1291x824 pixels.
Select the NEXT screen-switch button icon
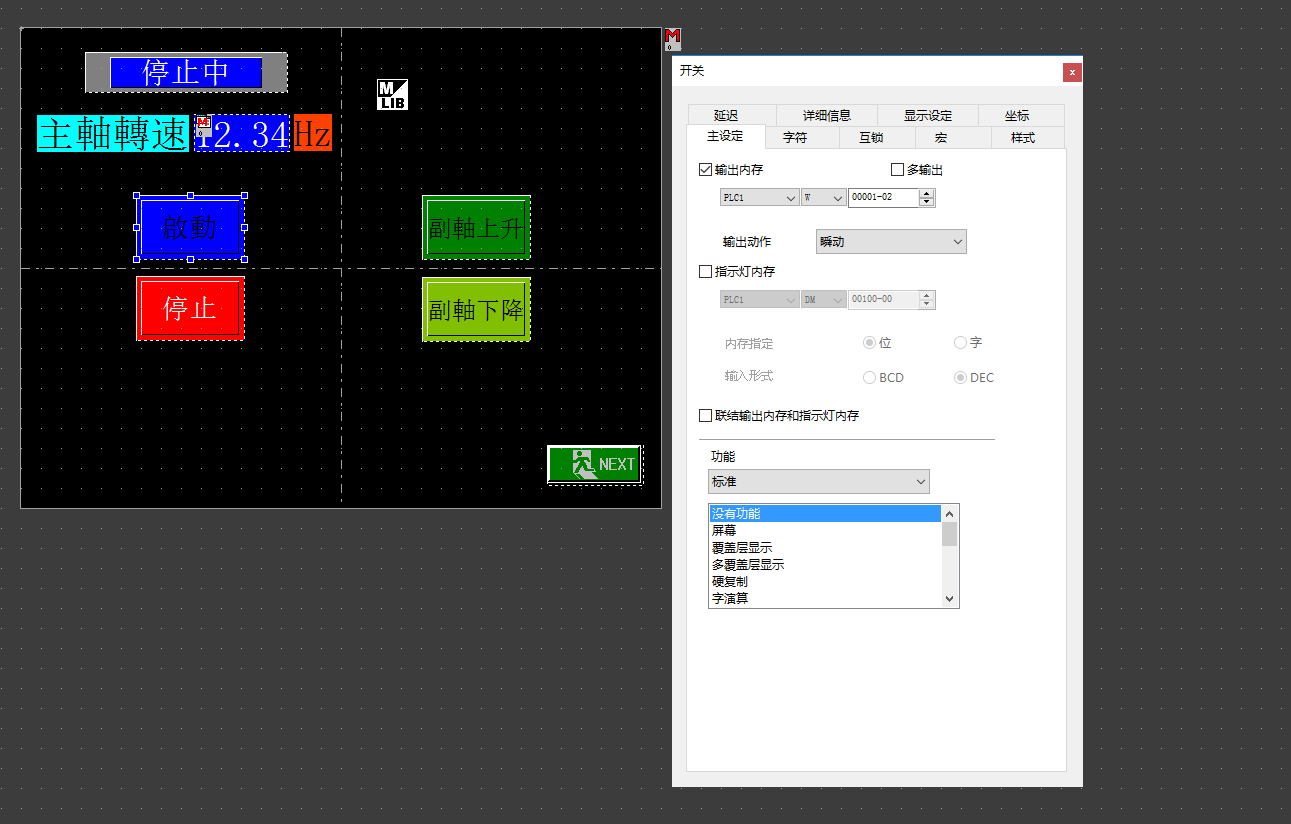(595, 464)
